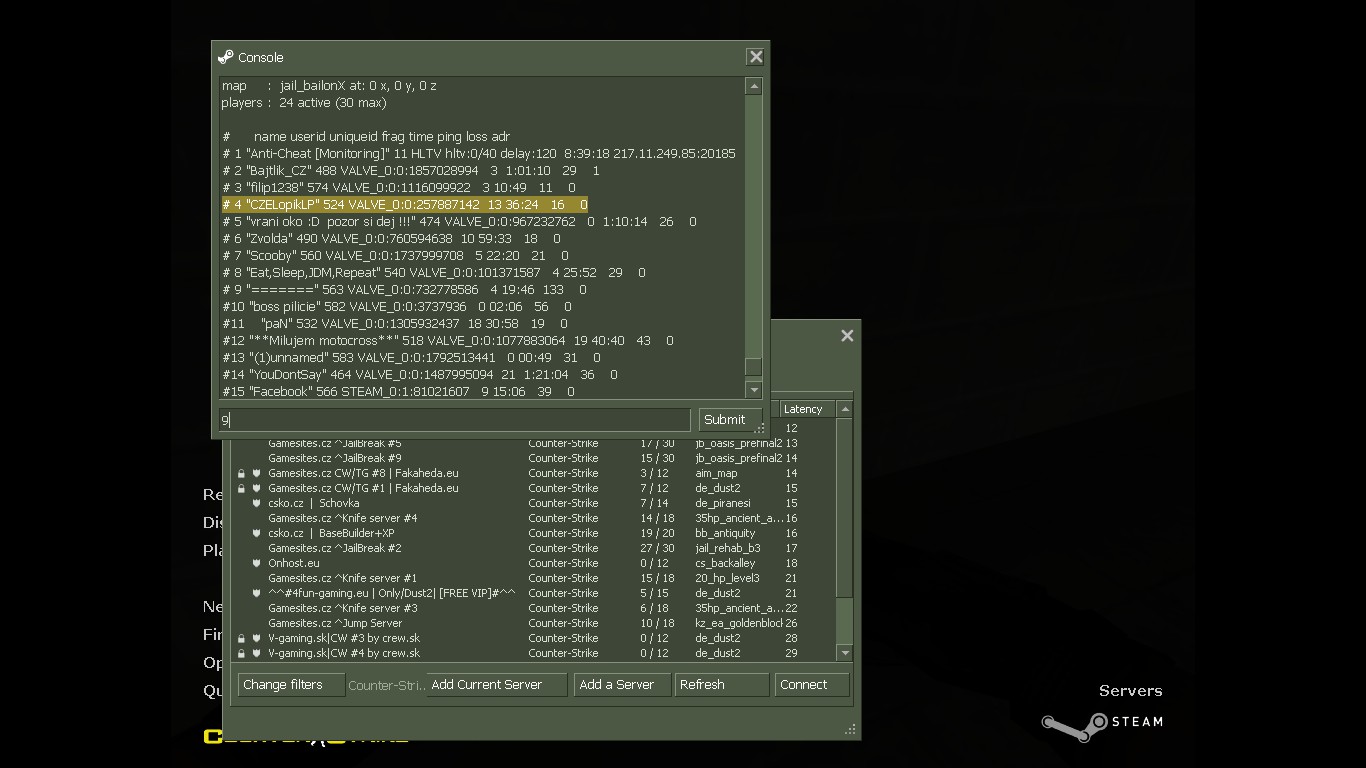Click player count 19 / 20

[x=655, y=533]
